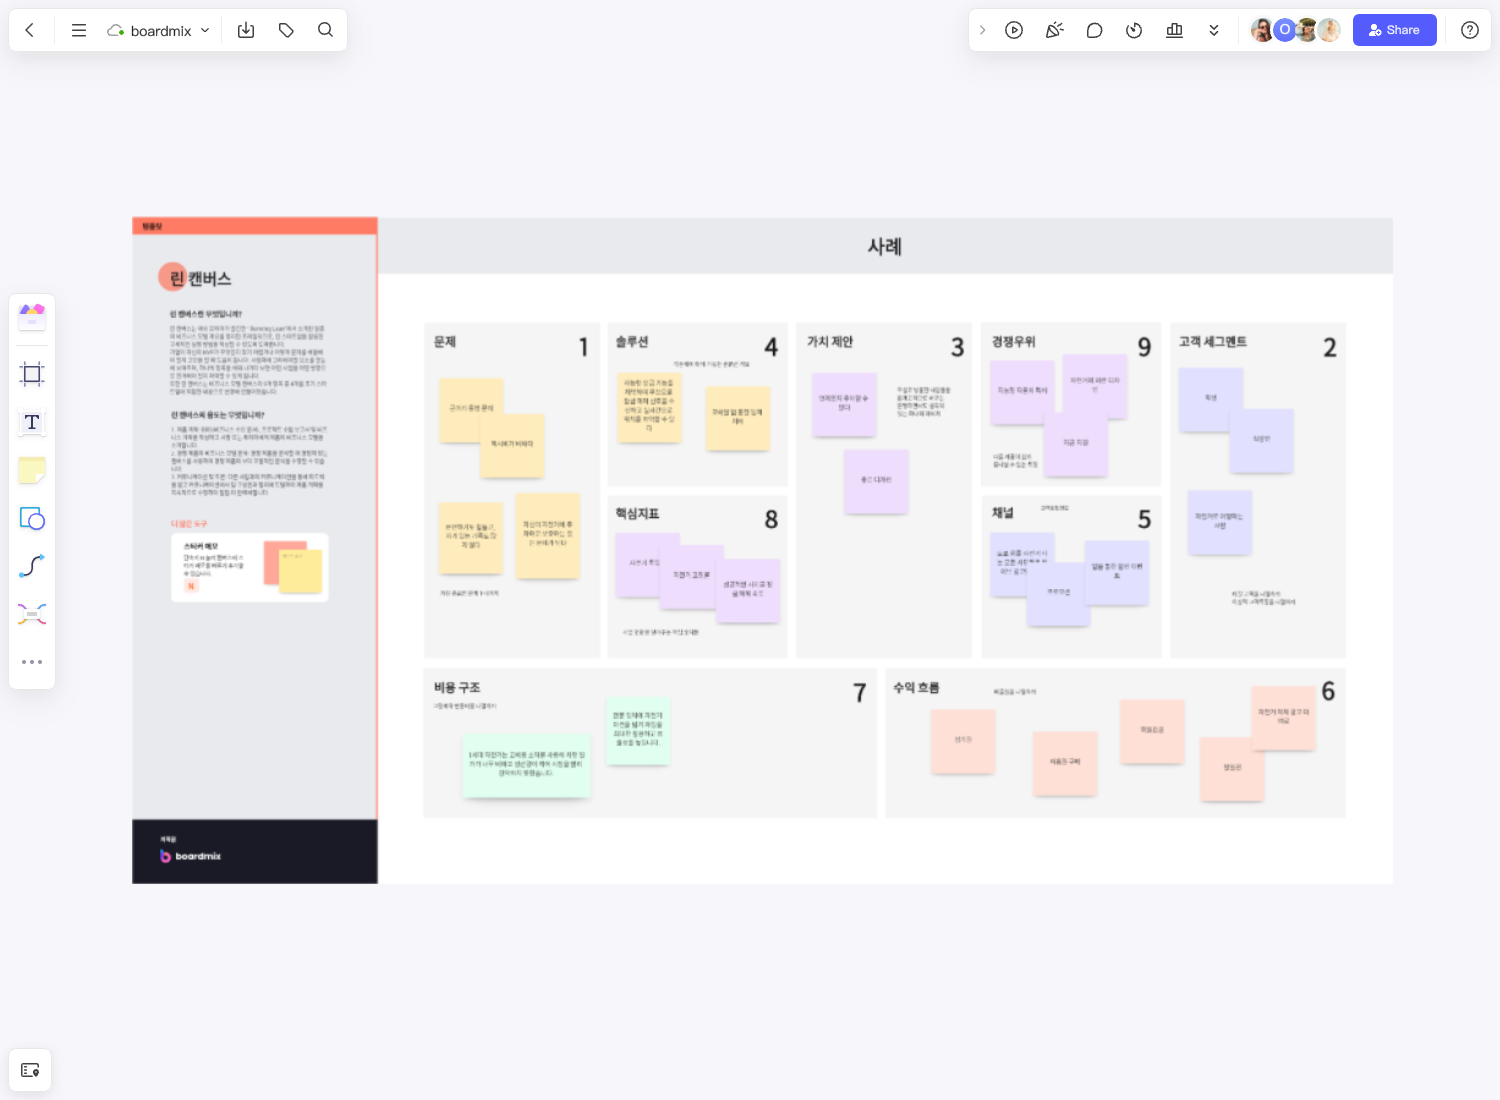Open the timer icon
This screenshot has height=1100, width=1500.
[x=1134, y=30]
